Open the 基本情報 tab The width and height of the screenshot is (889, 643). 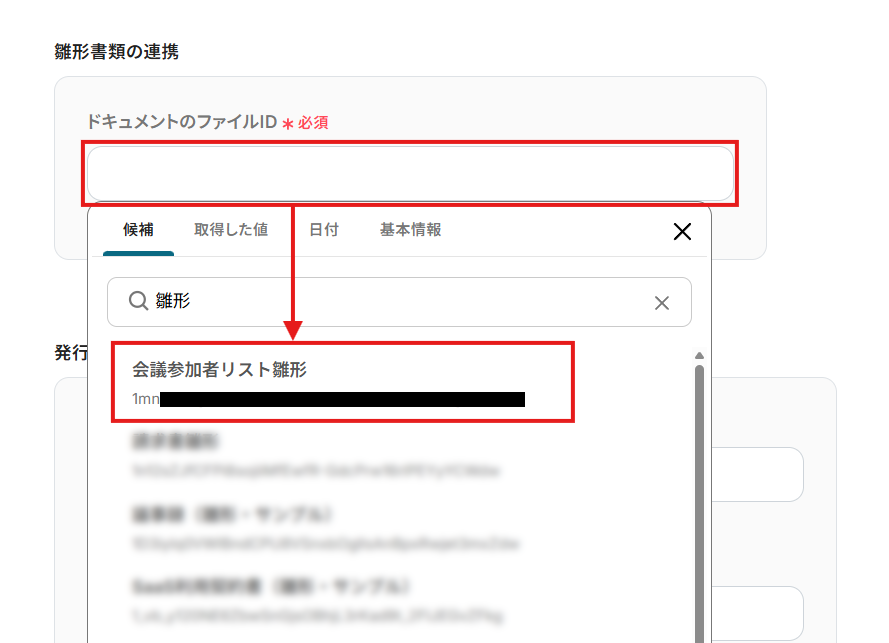(410, 230)
